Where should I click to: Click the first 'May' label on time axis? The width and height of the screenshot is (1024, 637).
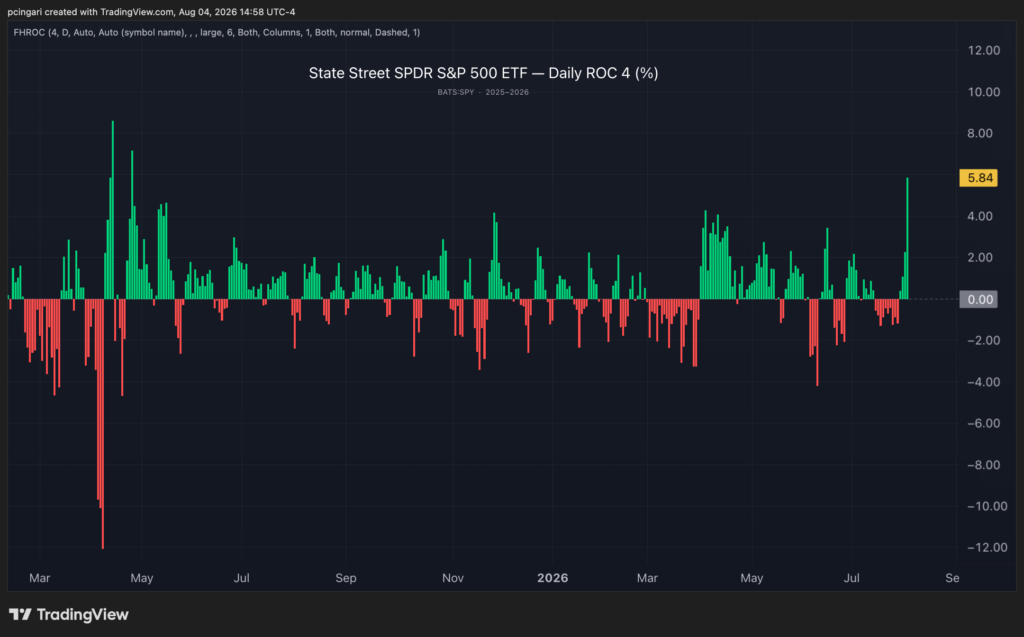click(142, 578)
